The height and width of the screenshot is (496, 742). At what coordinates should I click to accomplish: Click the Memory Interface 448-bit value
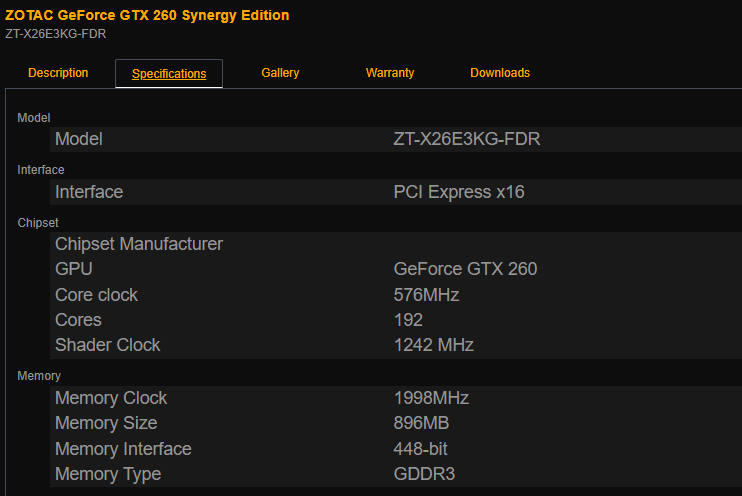click(421, 449)
